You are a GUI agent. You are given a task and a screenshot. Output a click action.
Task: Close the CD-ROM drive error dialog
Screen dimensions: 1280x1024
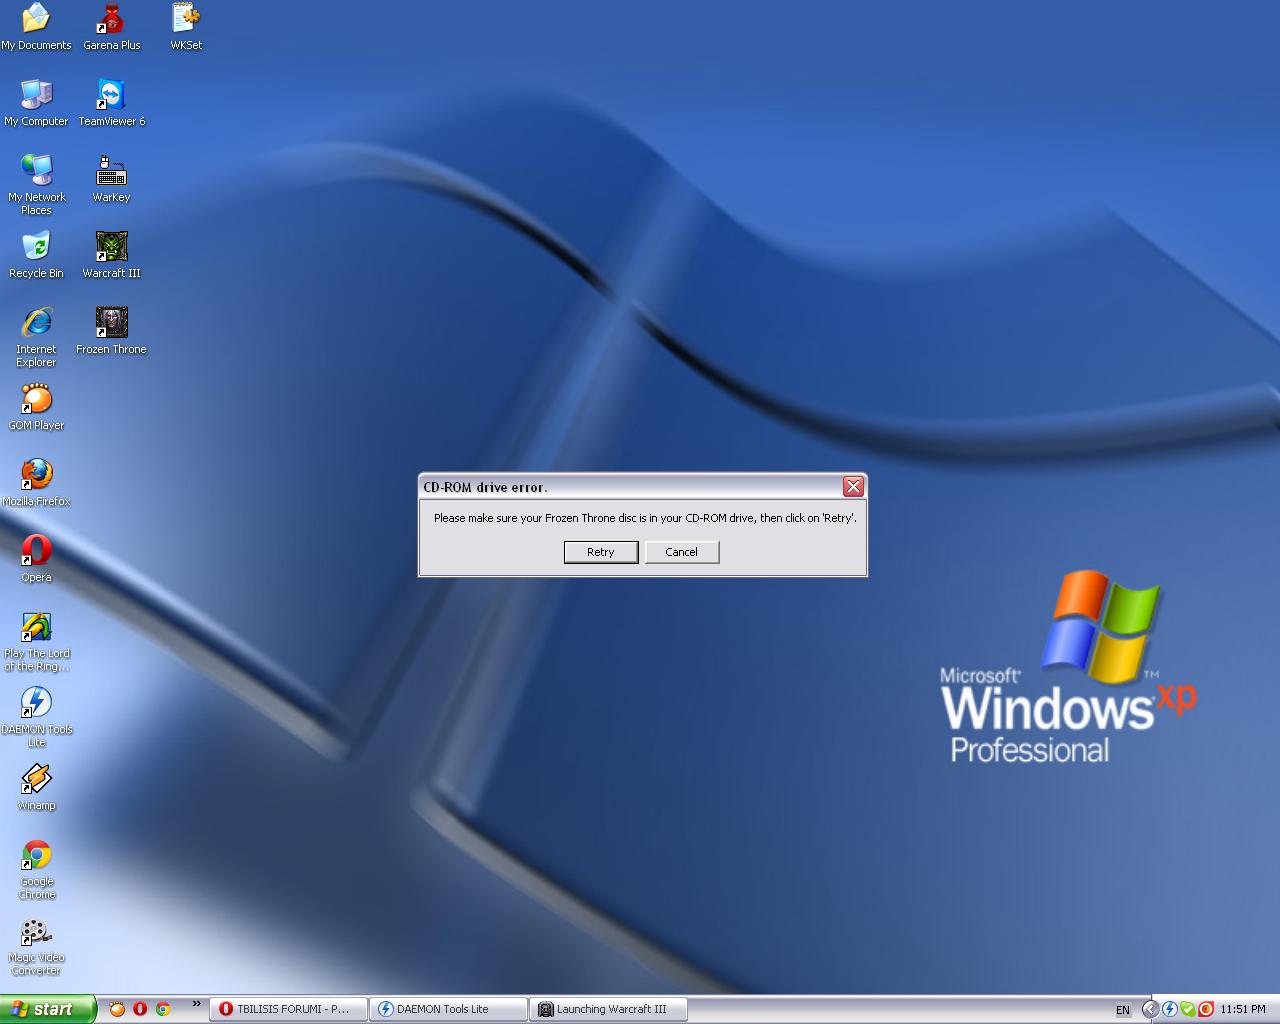[853, 486]
